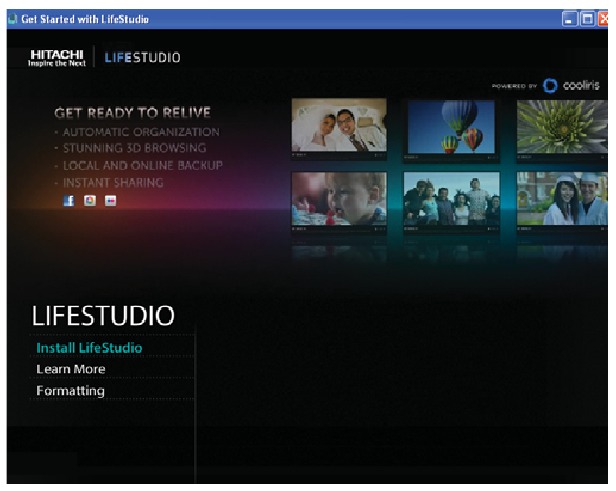The width and height of the screenshot is (616, 491).
Task: Open the baby photo thumbnail
Action: 338,198
